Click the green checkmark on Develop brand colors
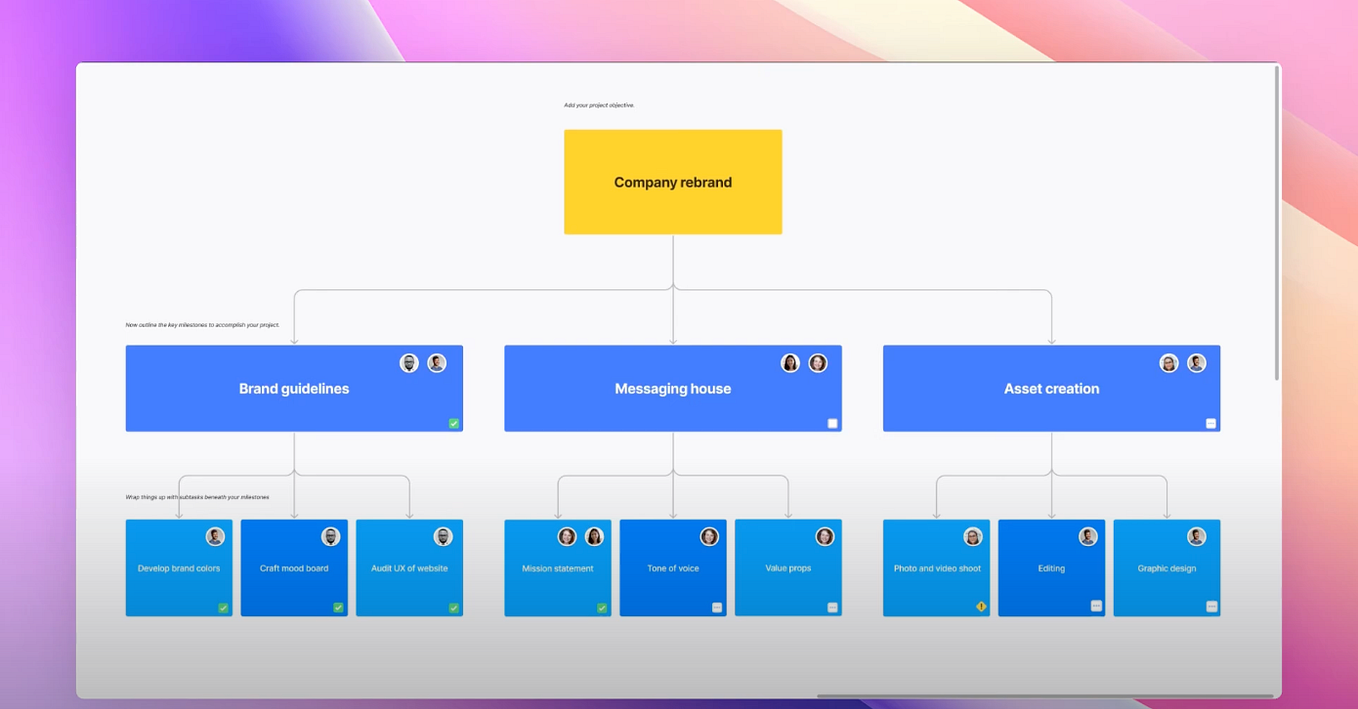This screenshot has height=709, width=1358. tap(223, 606)
